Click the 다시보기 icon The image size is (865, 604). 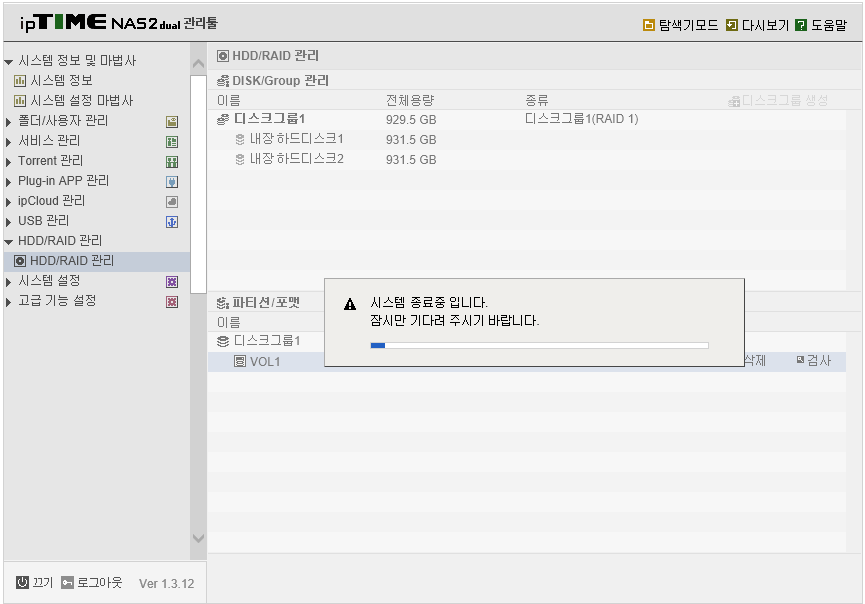(x=731, y=25)
